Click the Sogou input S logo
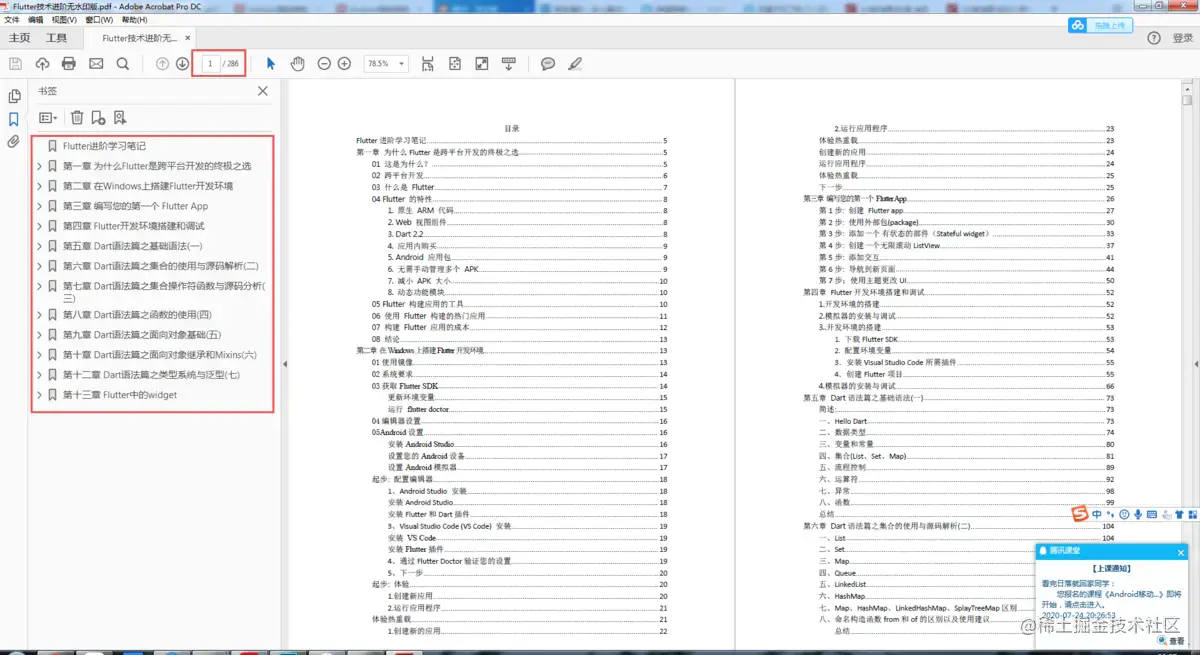1200x655 pixels. (x=1080, y=514)
